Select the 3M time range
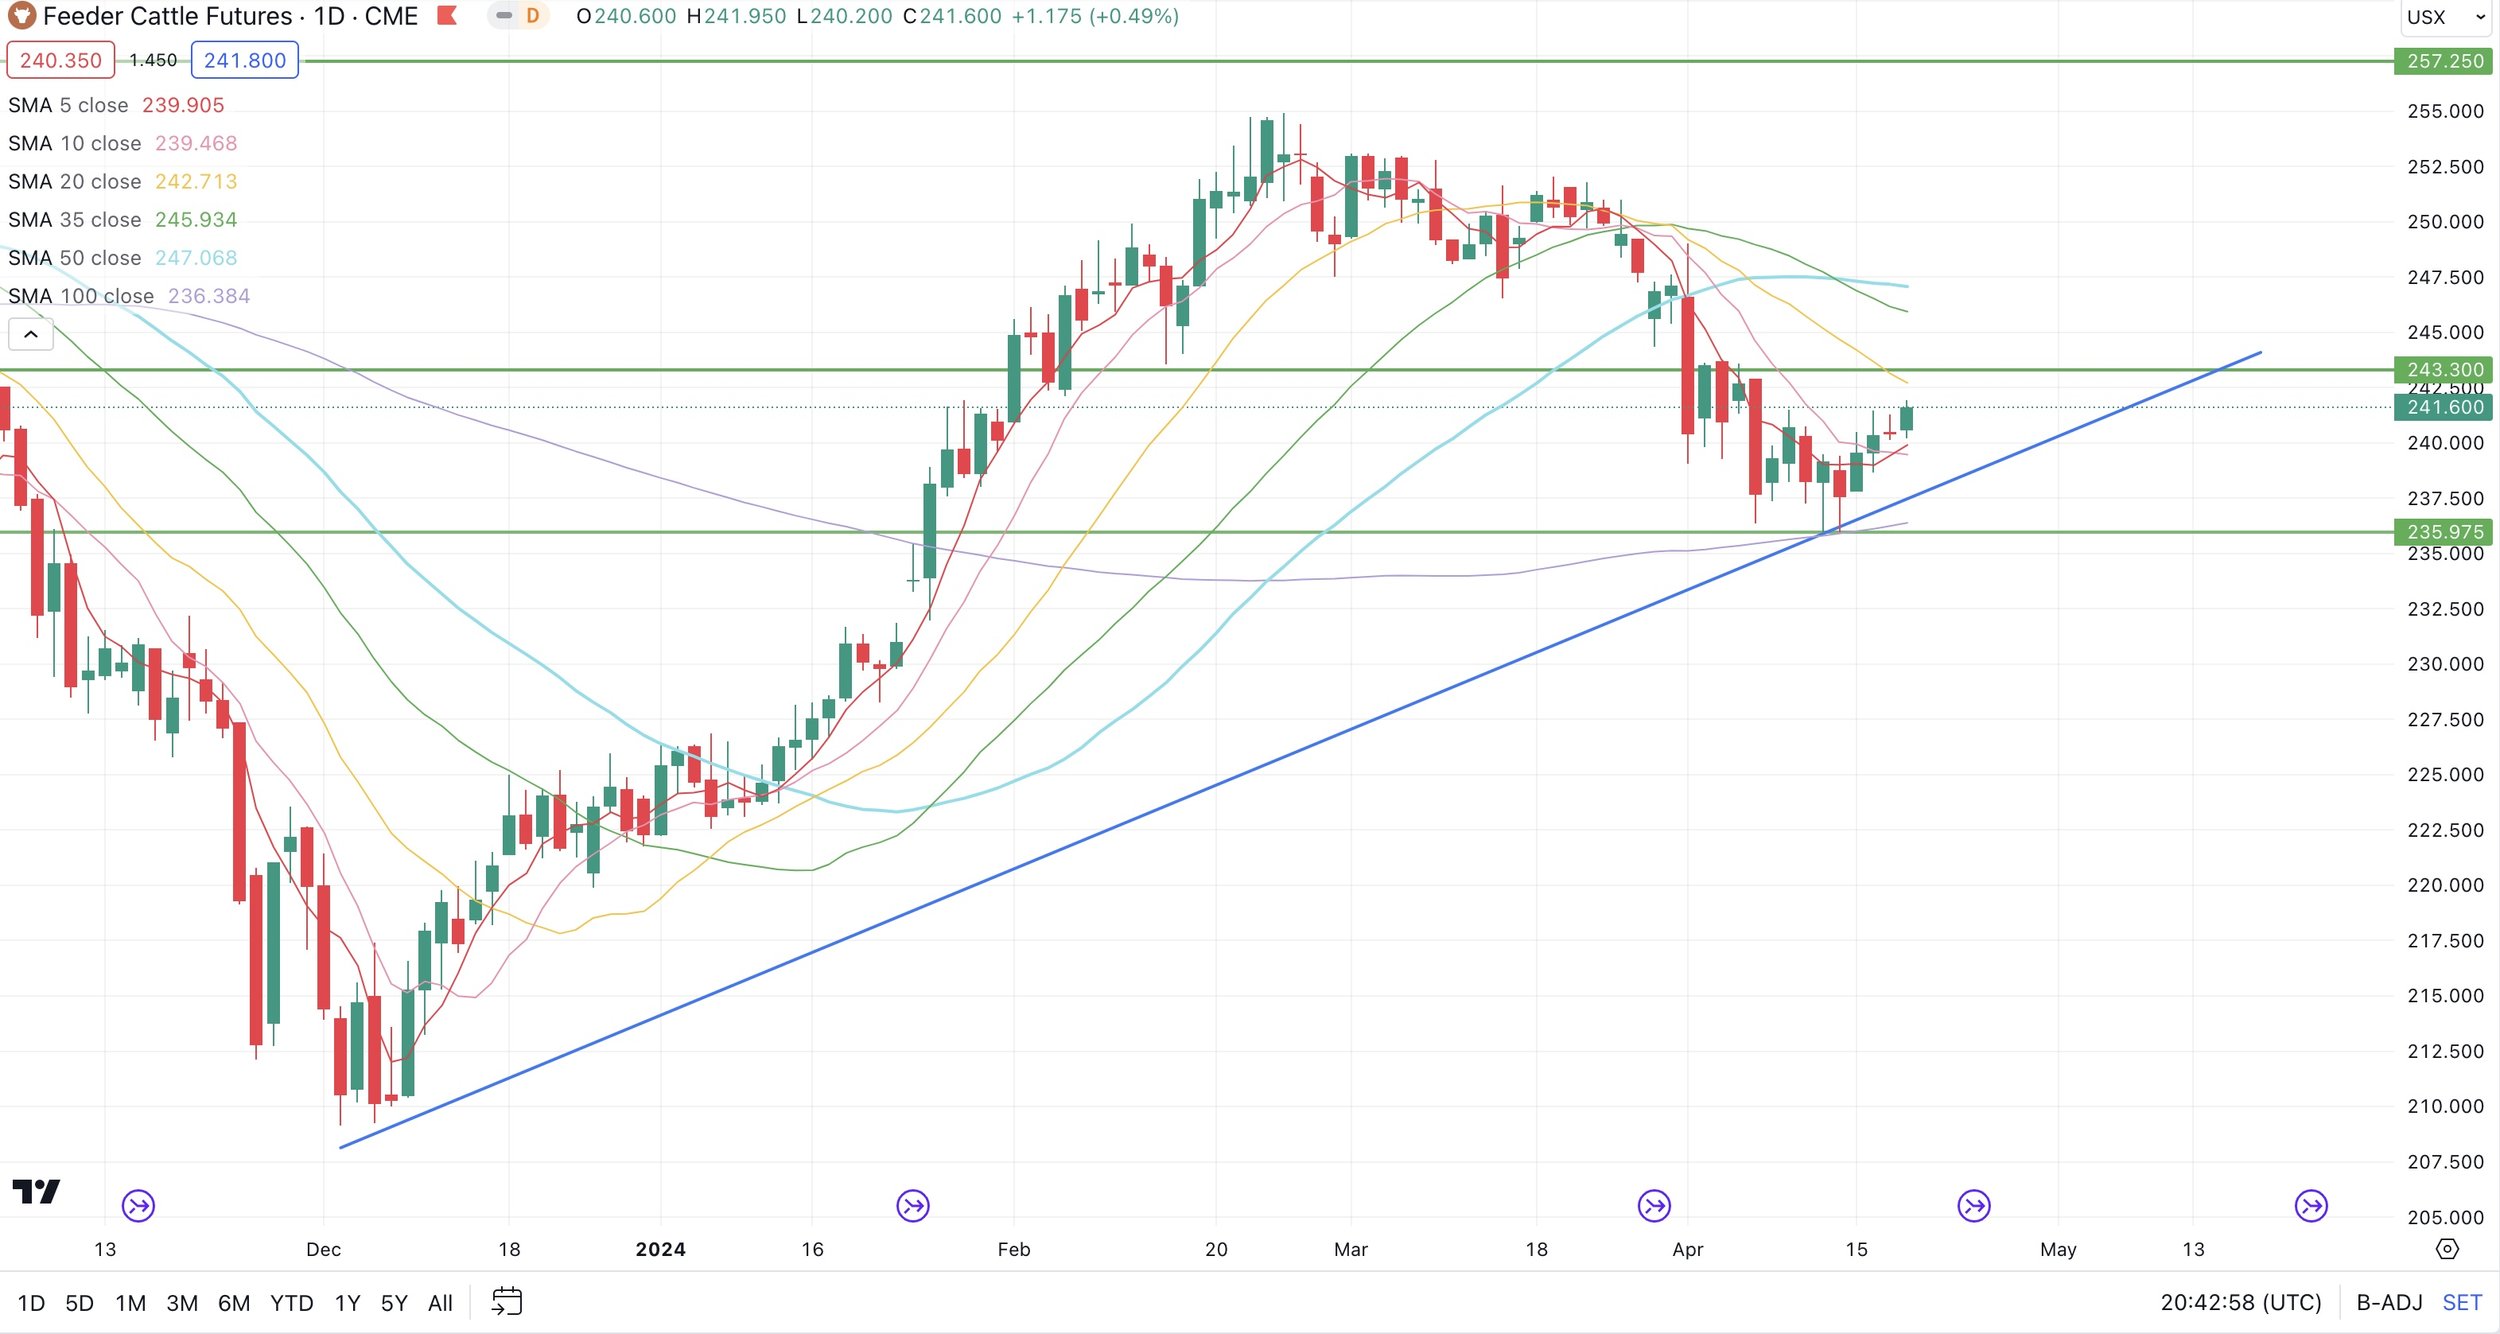The height and width of the screenshot is (1334, 2500). pos(182,1303)
